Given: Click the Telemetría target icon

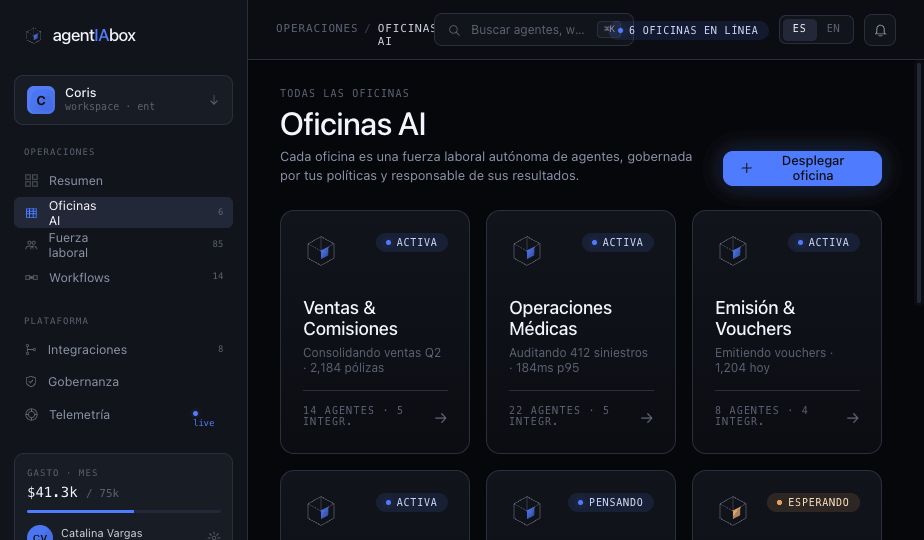Looking at the screenshot, I should pos(31,414).
